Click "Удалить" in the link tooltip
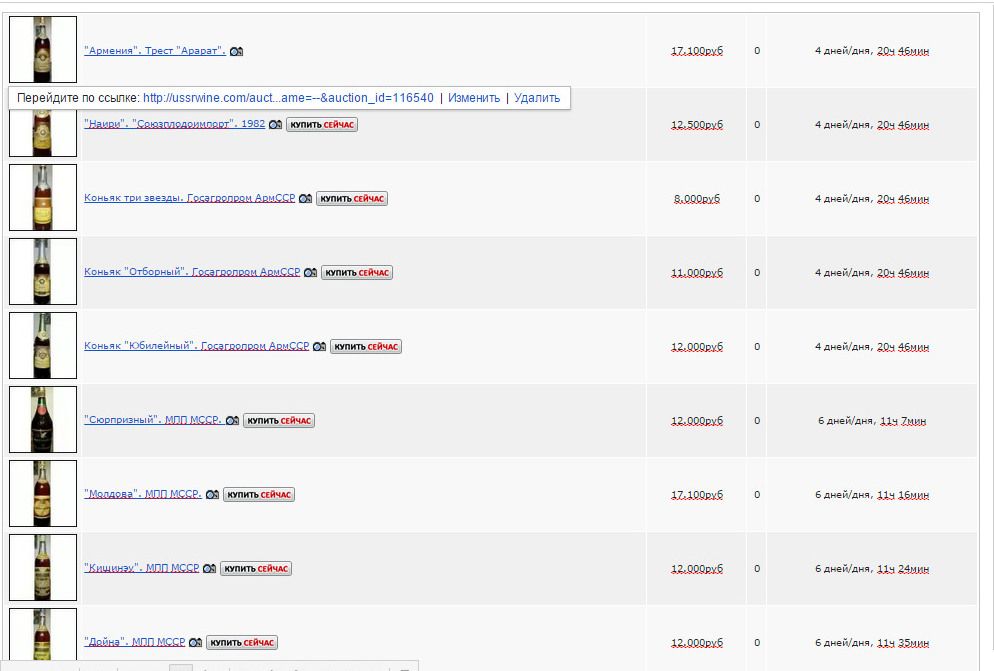Image resolution: width=994 pixels, height=671 pixels. coord(537,98)
